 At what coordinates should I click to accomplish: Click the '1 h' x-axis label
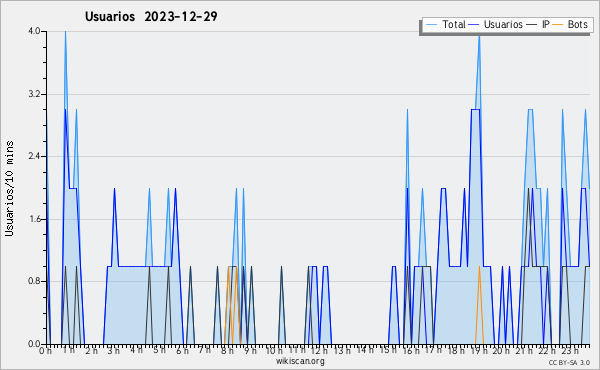click(x=69, y=350)
